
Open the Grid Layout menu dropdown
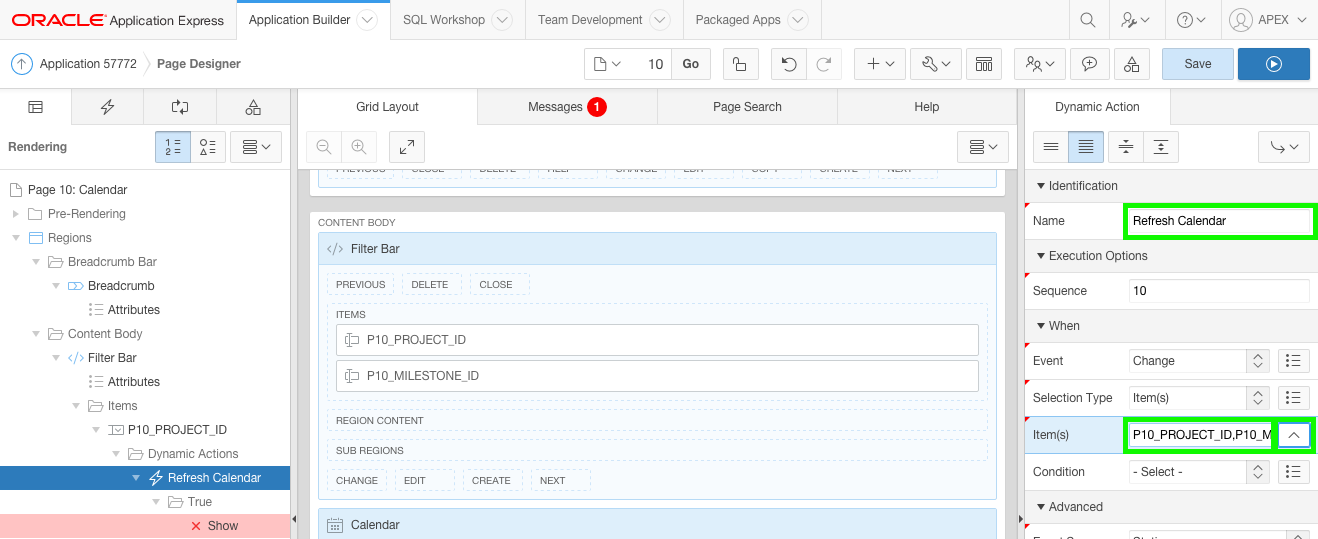click(x=983, y=147)
